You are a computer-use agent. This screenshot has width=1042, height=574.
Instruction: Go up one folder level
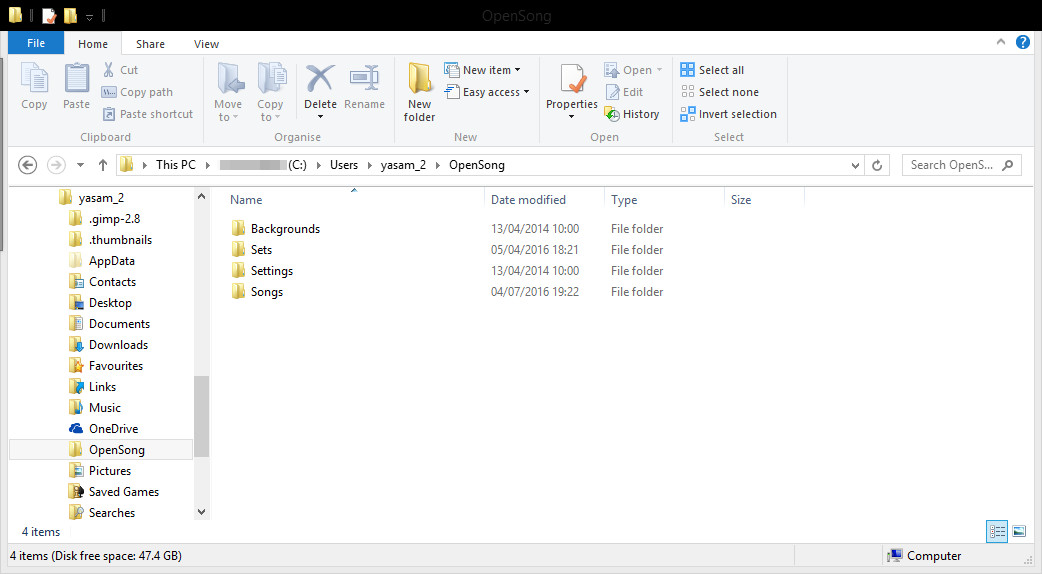coord(102,165)
